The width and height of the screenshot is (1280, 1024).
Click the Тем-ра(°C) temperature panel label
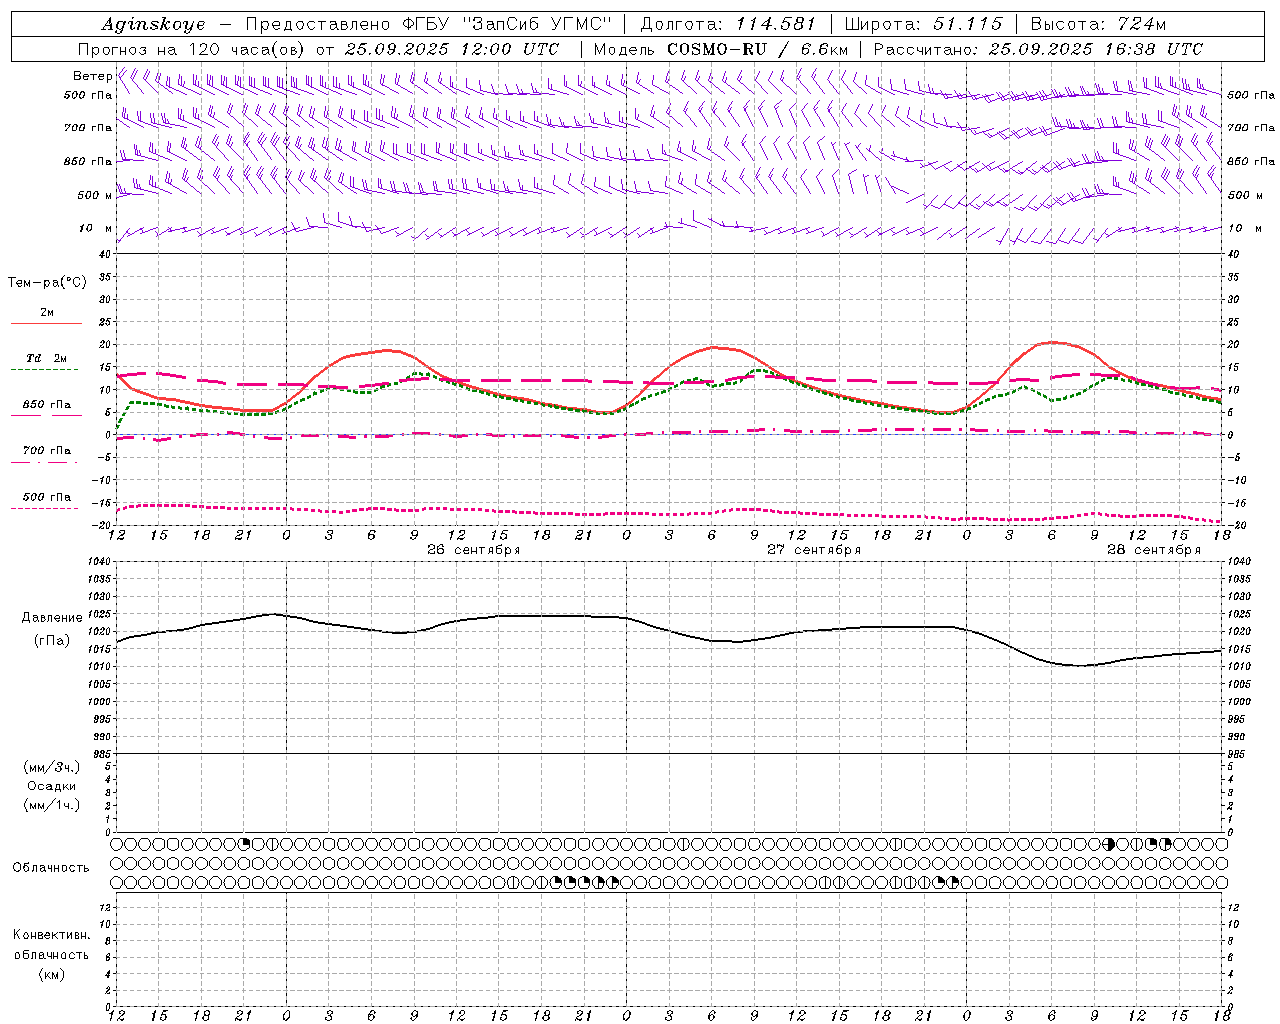click(47, 283)
